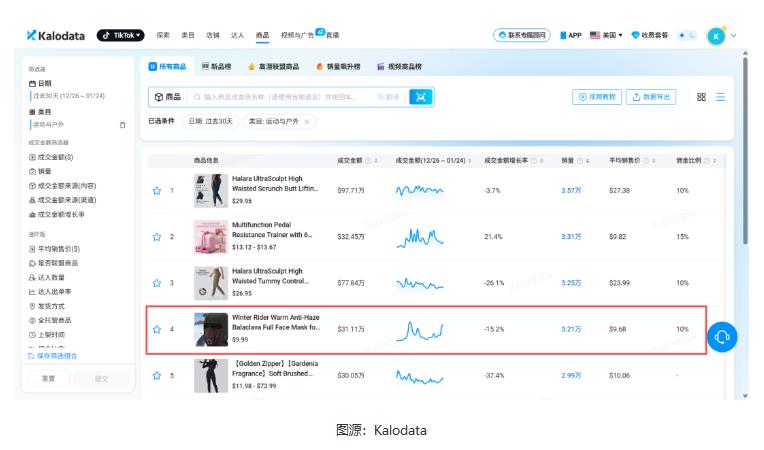This screenshot has height=450, width=764.
Task: Click the trash icon to clear category
Action: [x=122, y=125]
